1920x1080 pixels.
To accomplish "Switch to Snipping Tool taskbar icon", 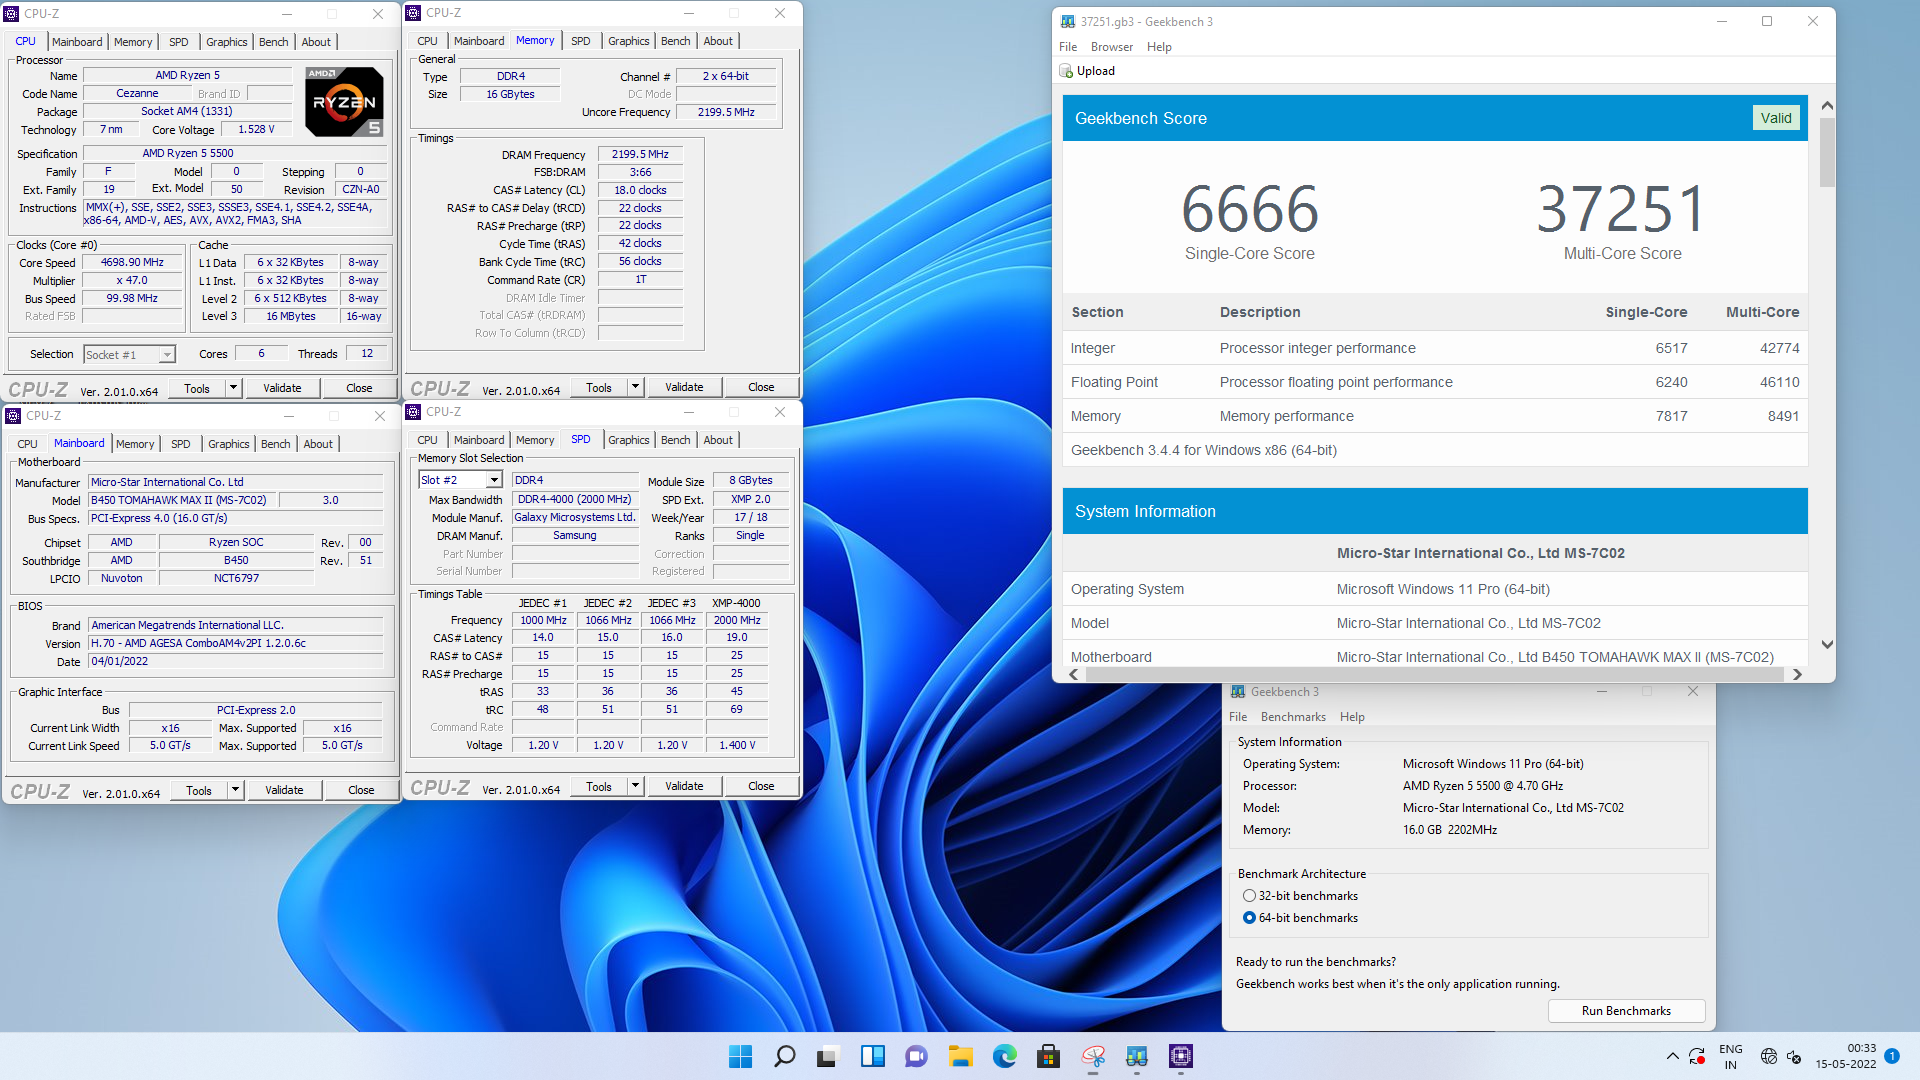I will 1093,1056.
